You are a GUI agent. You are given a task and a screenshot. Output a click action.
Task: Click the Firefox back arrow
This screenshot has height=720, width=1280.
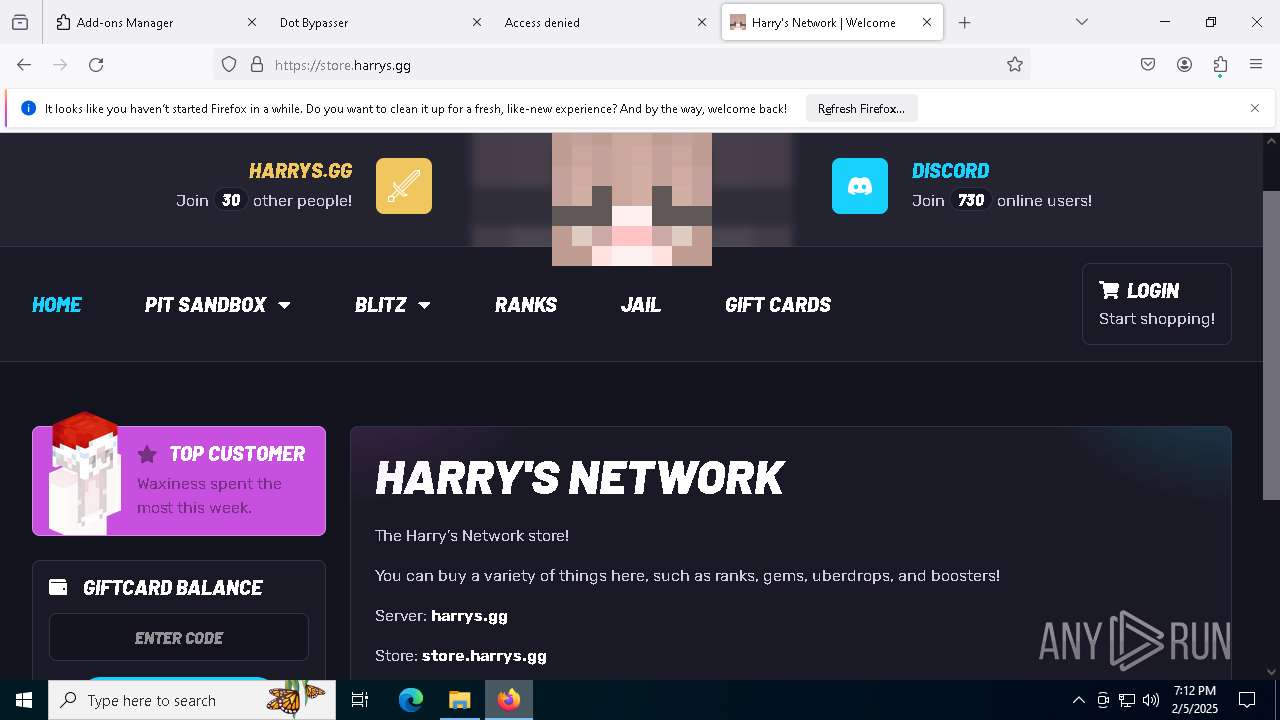[x=24, y=65]
